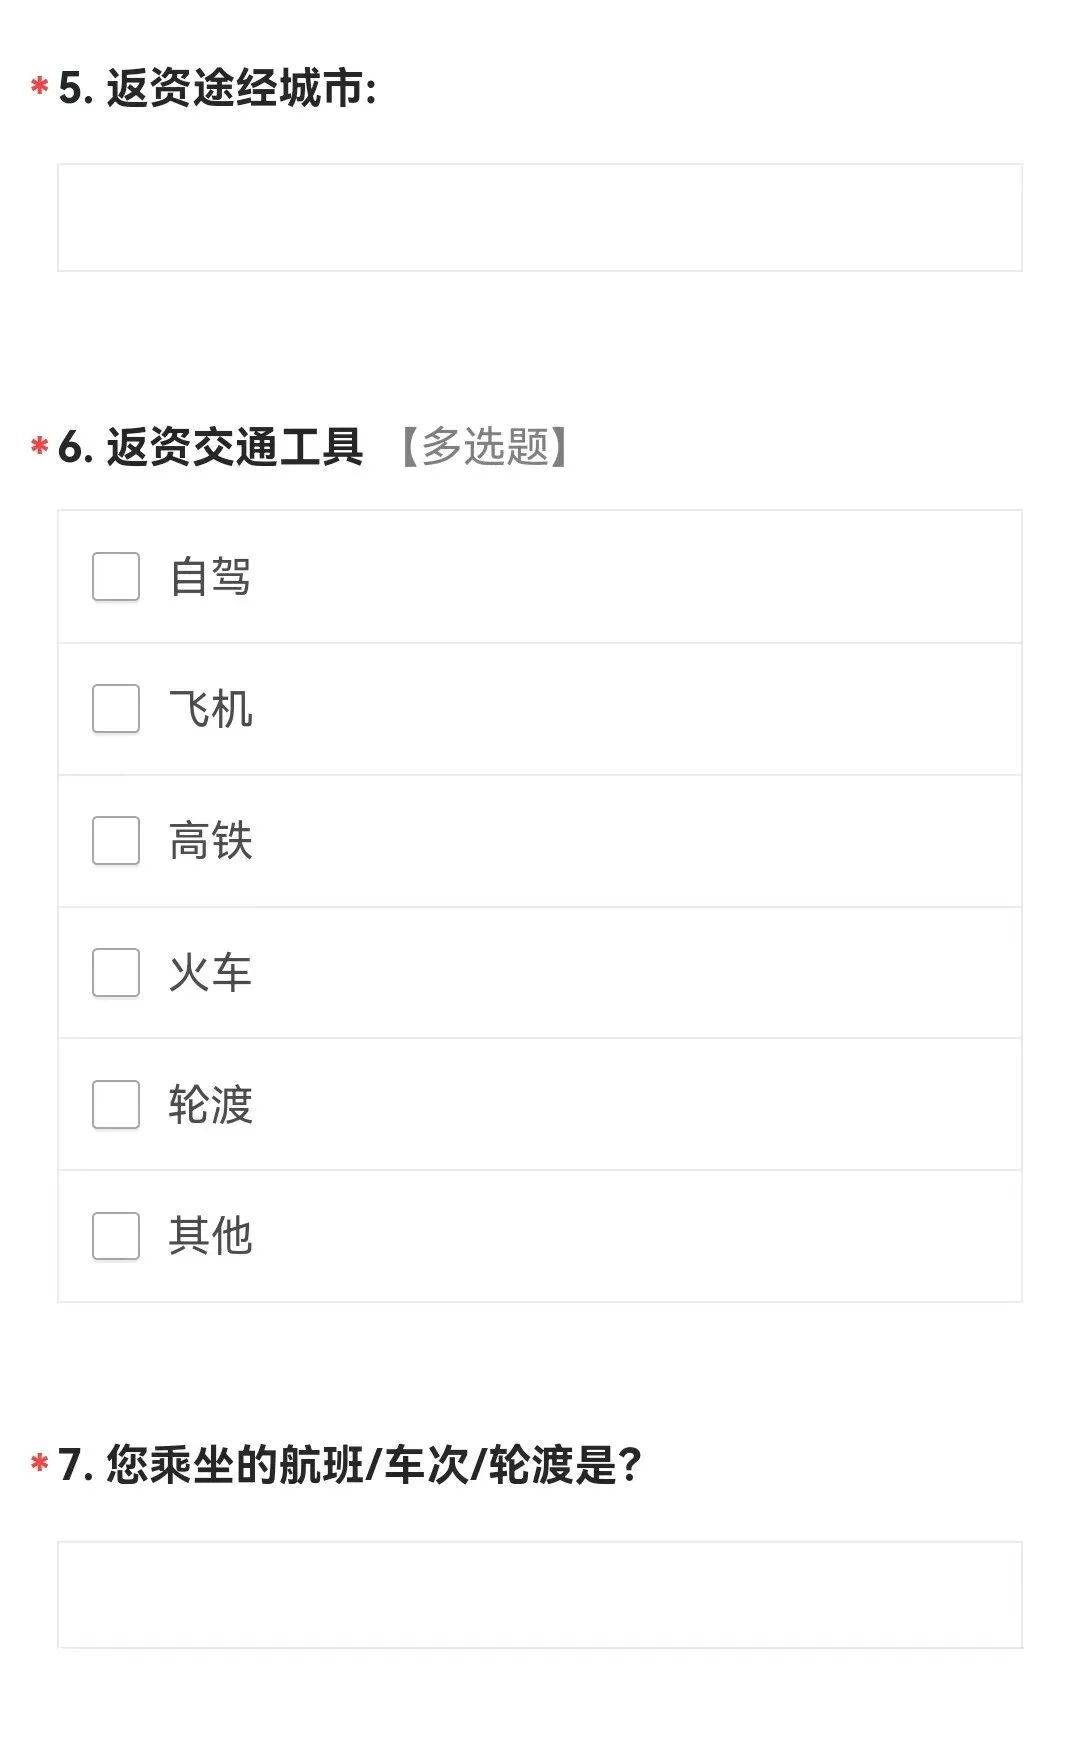
Task: Mark the 其他 checkbox
Action: [x=116, y=1237]
